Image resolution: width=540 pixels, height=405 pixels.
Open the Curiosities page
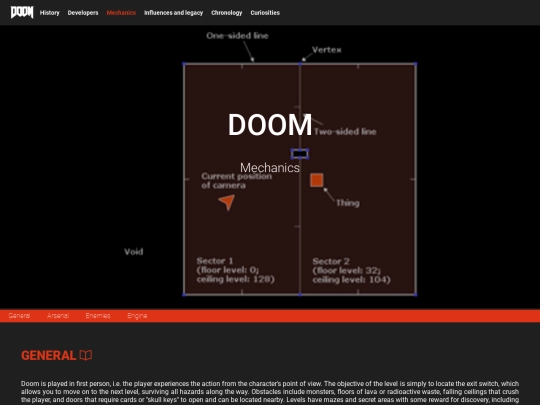point(265,13)
